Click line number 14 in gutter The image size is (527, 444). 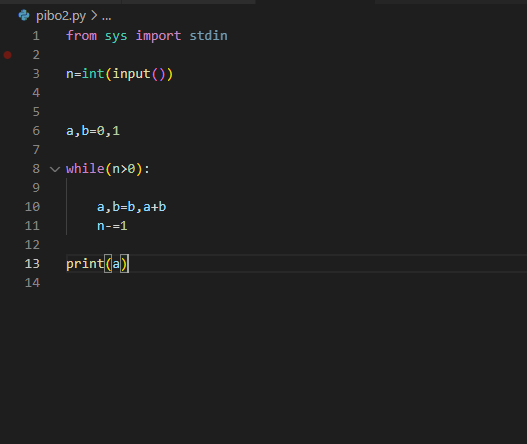(32, 283)
